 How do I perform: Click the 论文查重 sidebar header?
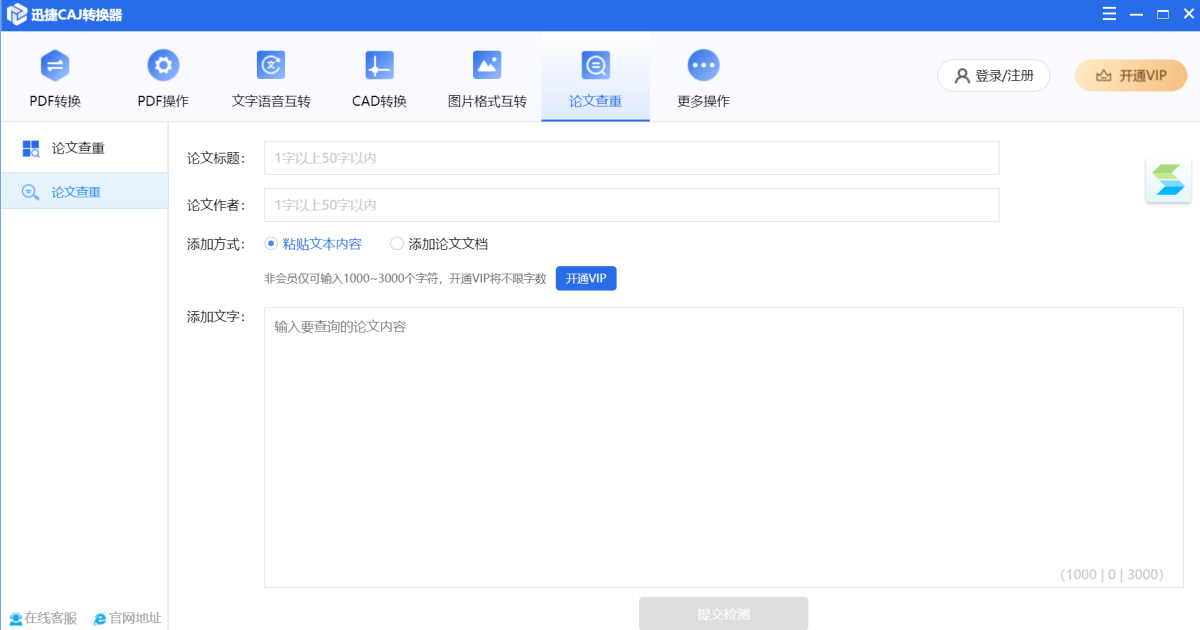point(78,148)
